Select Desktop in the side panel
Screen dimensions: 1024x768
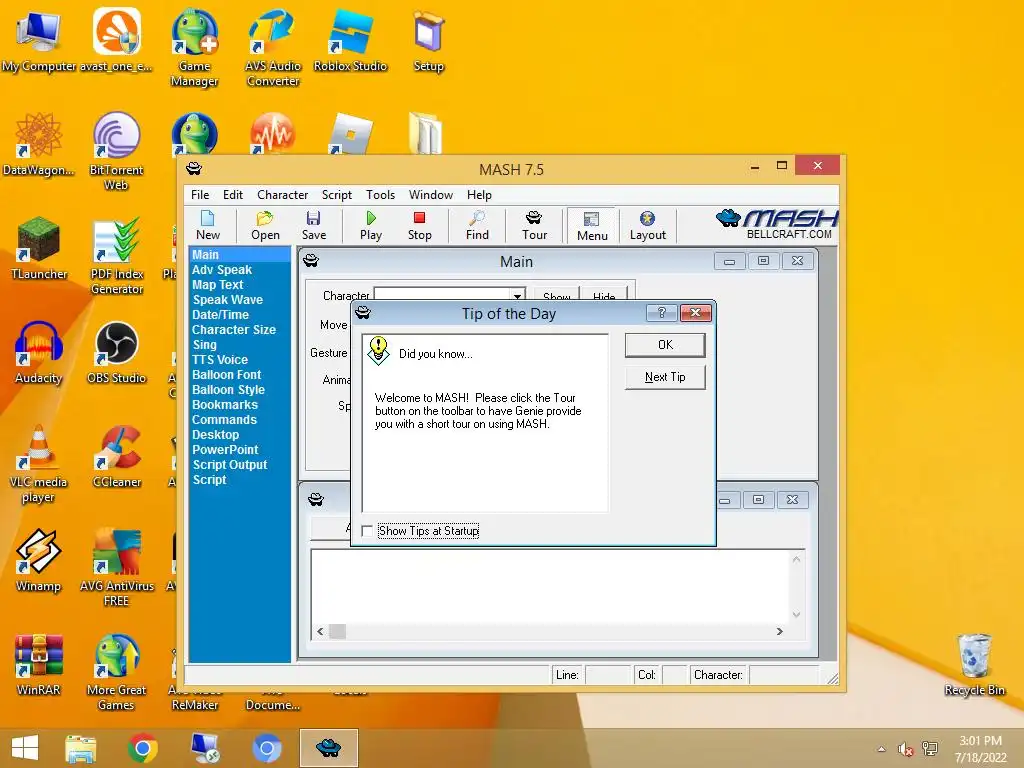(x=216, y=435)
